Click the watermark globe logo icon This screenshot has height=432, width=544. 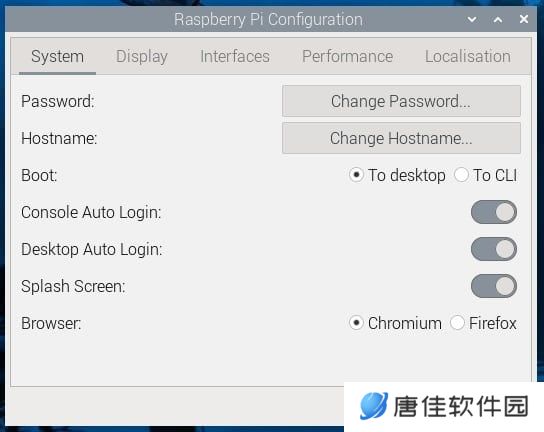click(x=374, y=406)
